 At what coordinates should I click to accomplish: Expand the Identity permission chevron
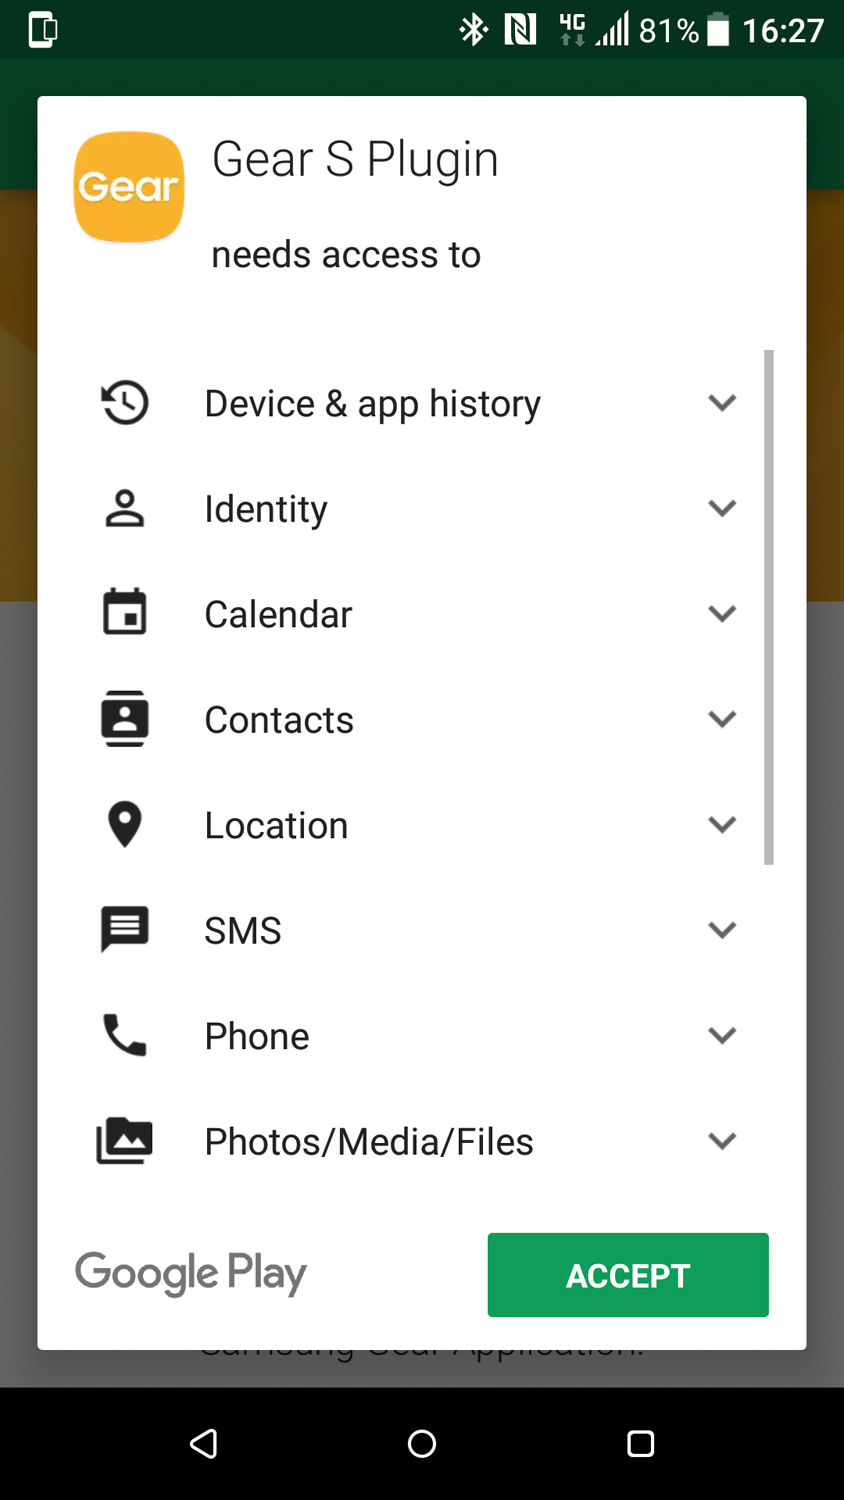pos(722,508)
